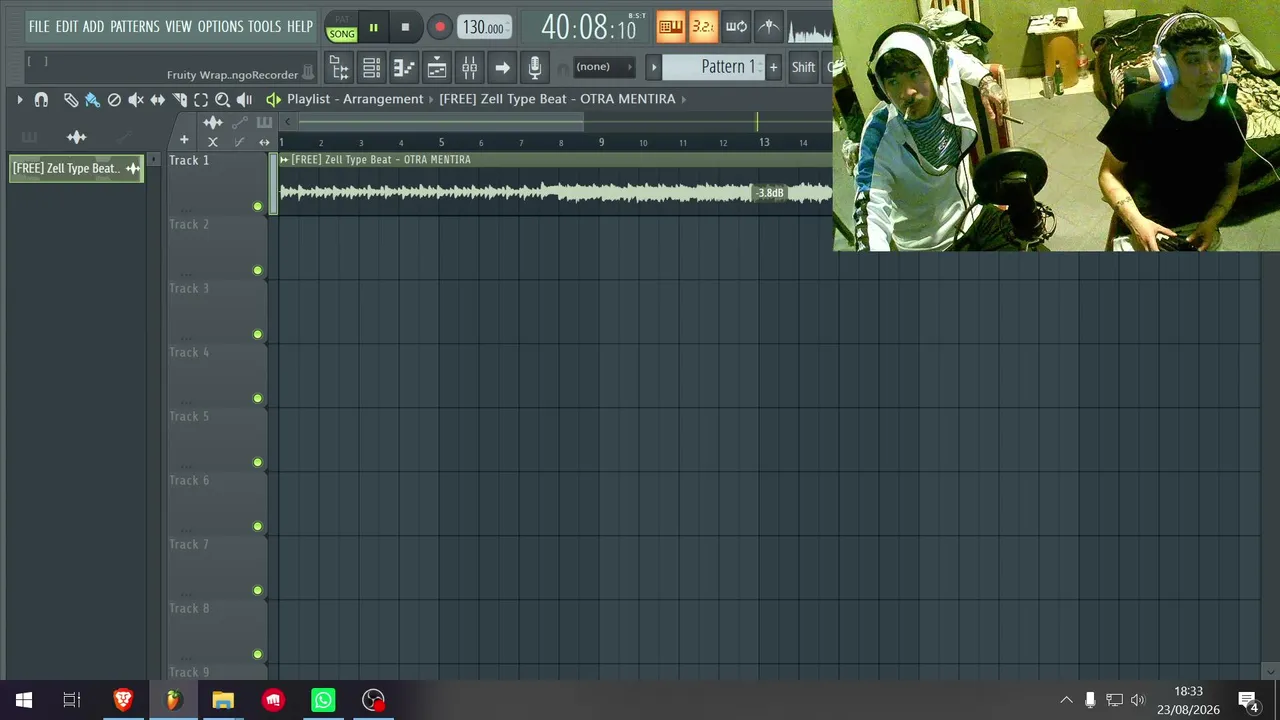Image resolution: width=1280 pixels, height=720 pixels.
Task: Select the Delete tool
Action: [x=114, y=99]
